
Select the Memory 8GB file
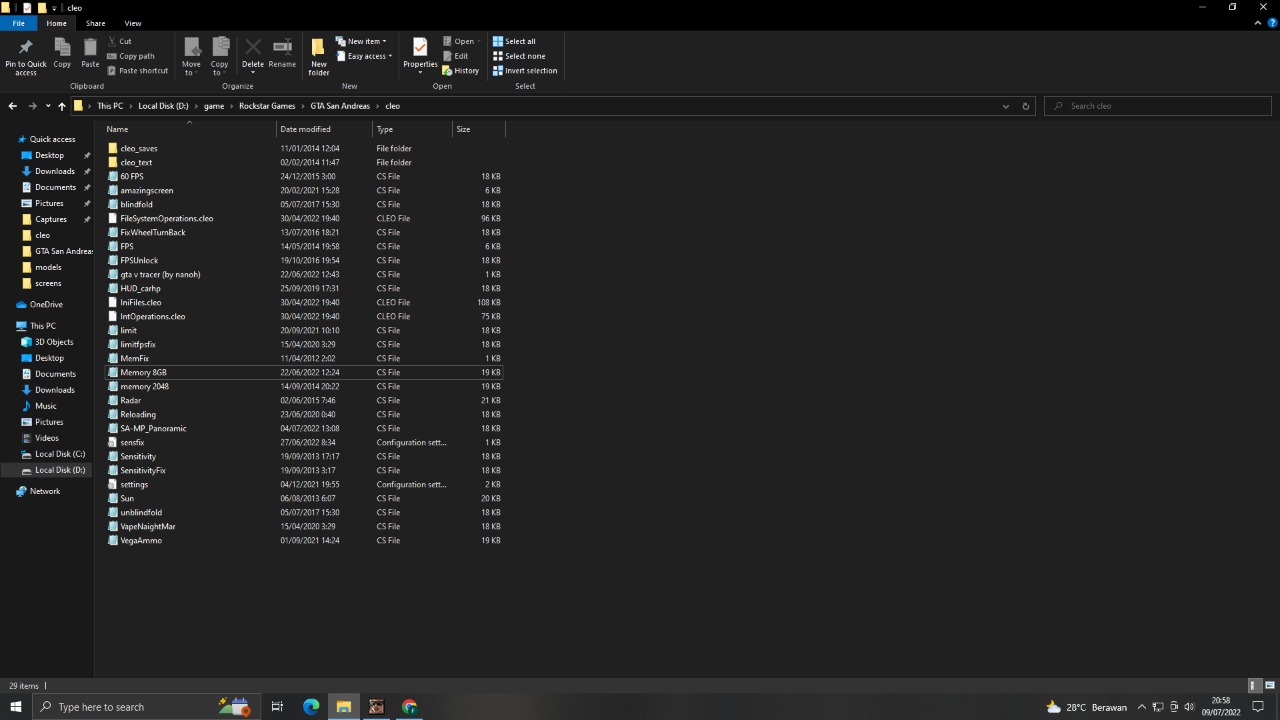304,372
